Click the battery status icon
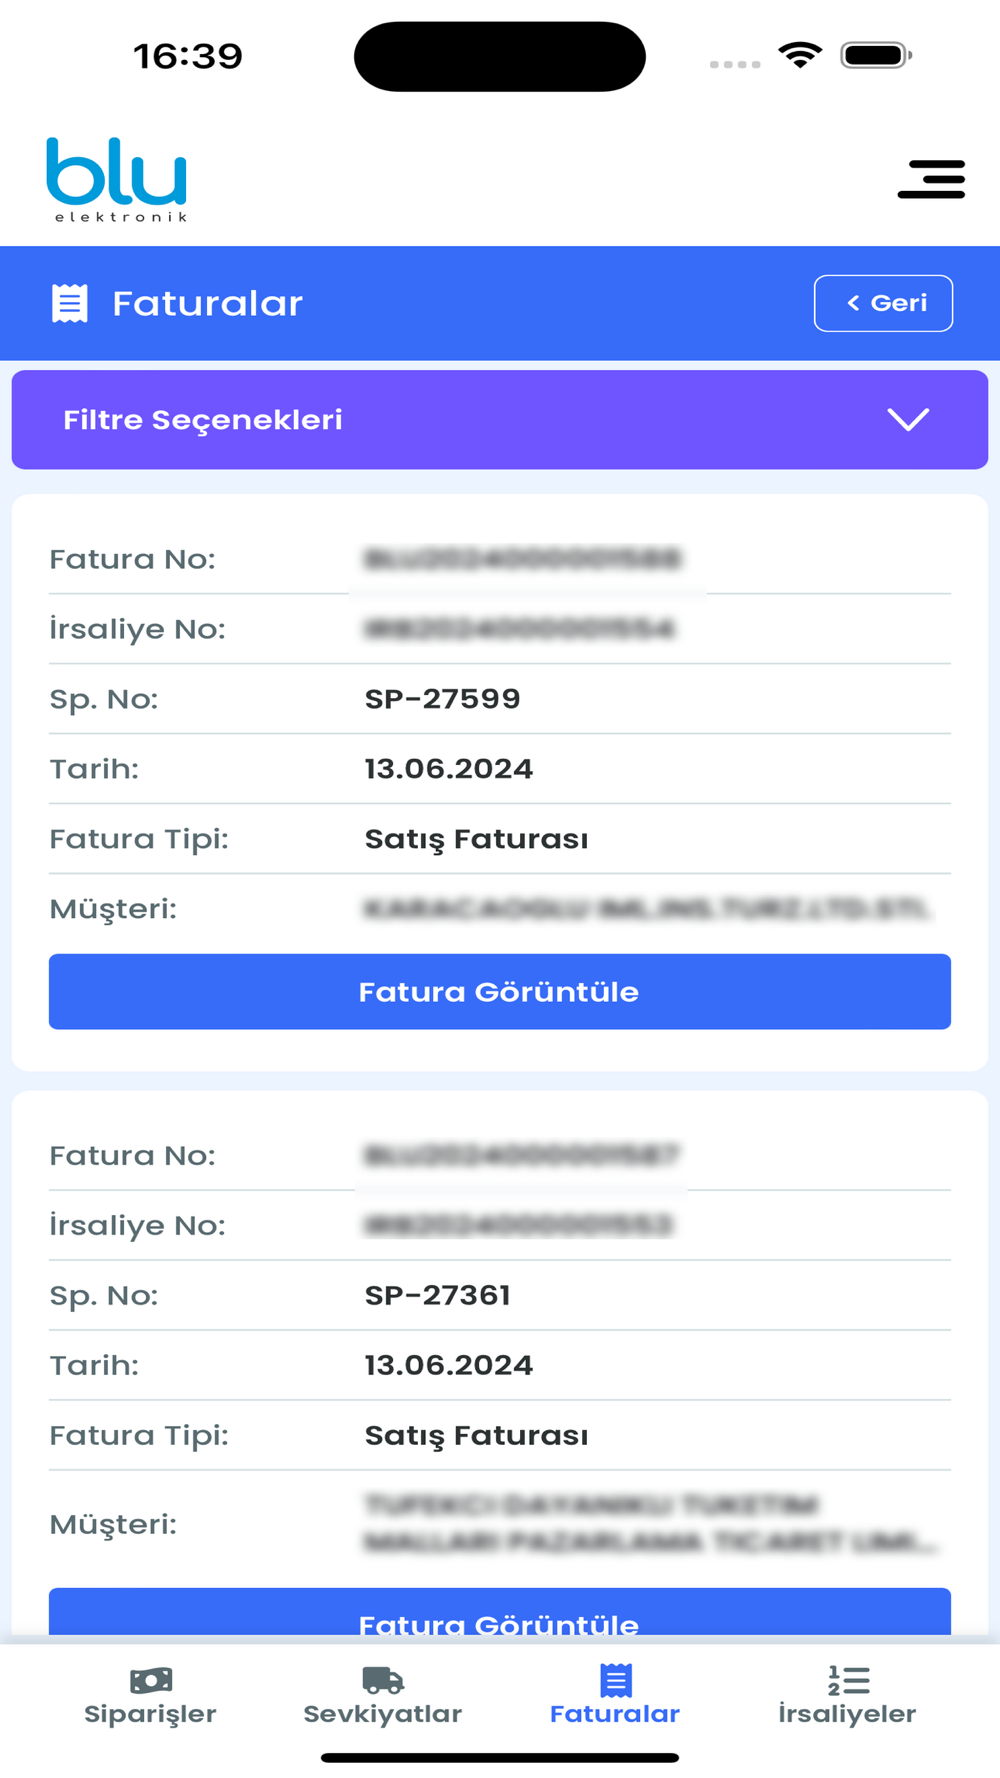Screen dimensions: 1000x1778 (x=876, y=55)
